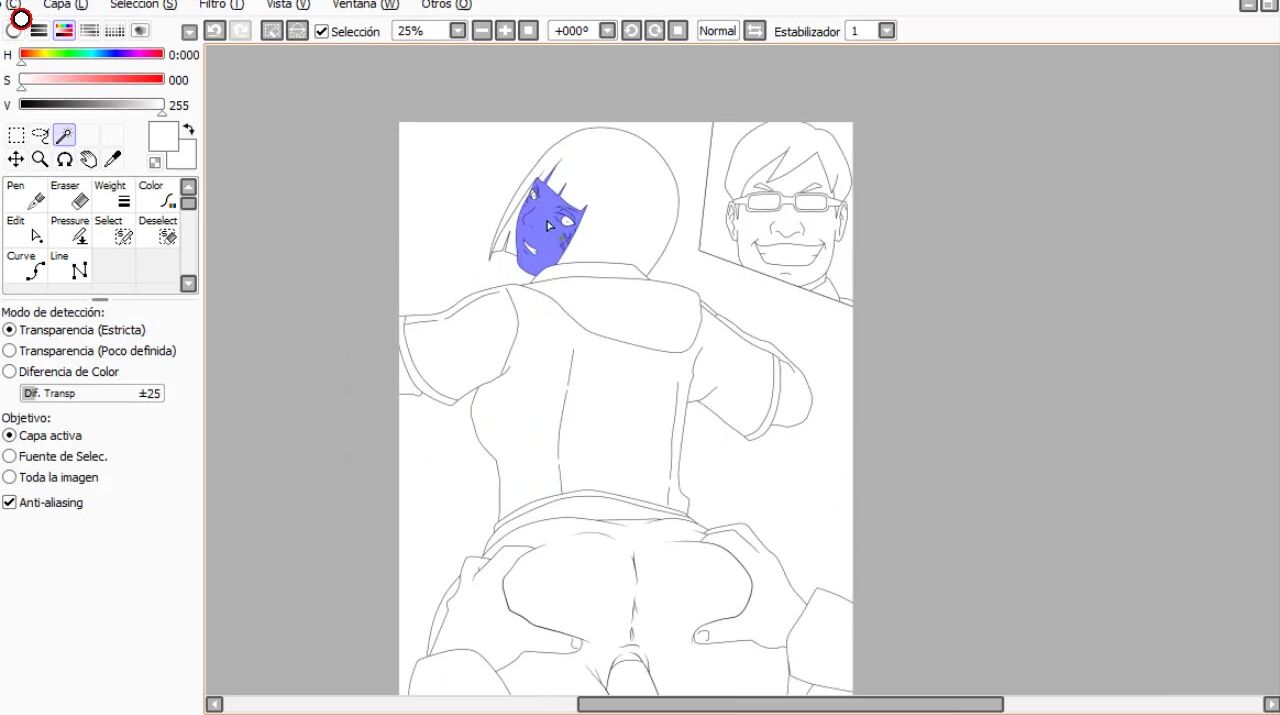Expand the rotation angle +000° dropdown
Image resolution: width=1280 pixels, height=715 pixels.
607,31
